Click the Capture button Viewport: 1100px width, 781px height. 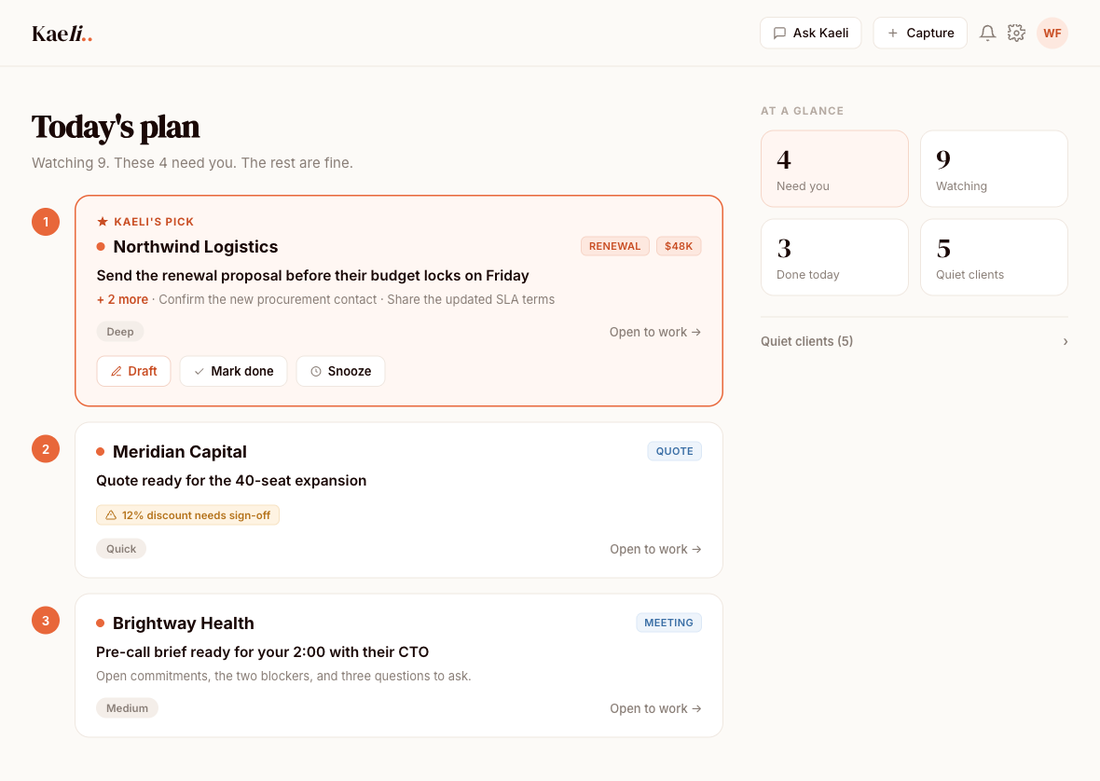920,33
